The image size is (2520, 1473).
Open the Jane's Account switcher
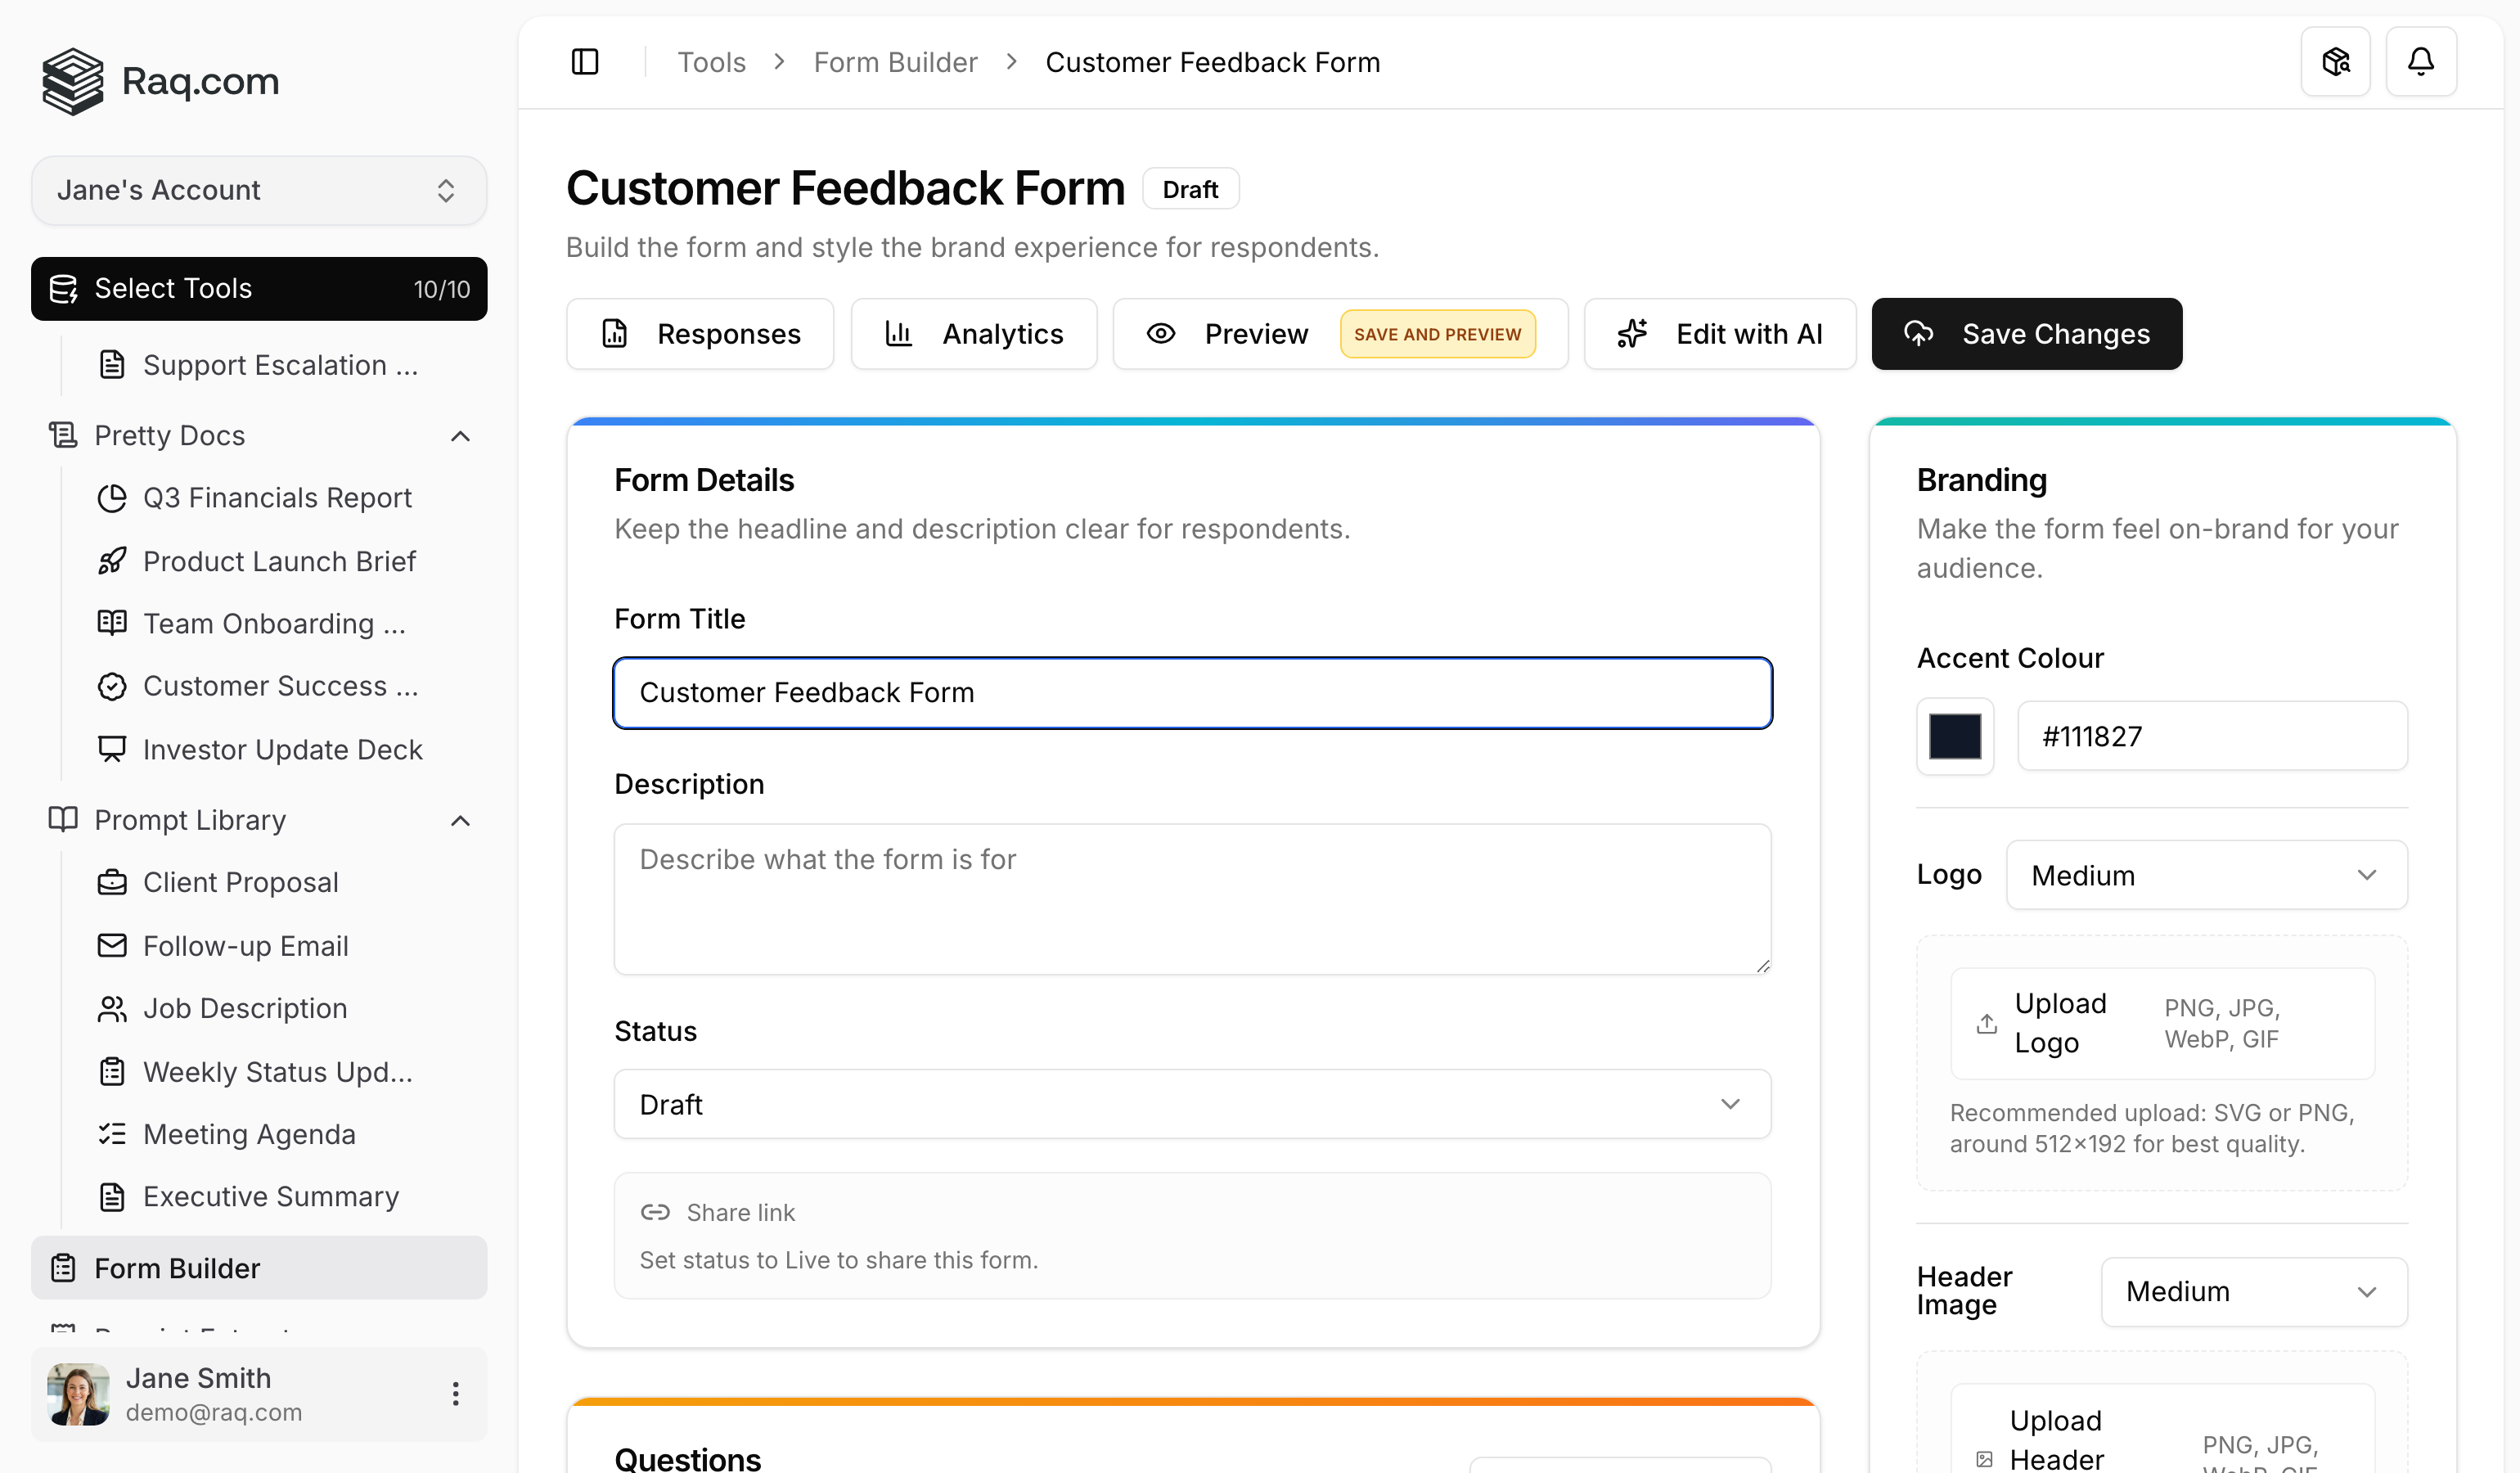(x=258, y=190)
